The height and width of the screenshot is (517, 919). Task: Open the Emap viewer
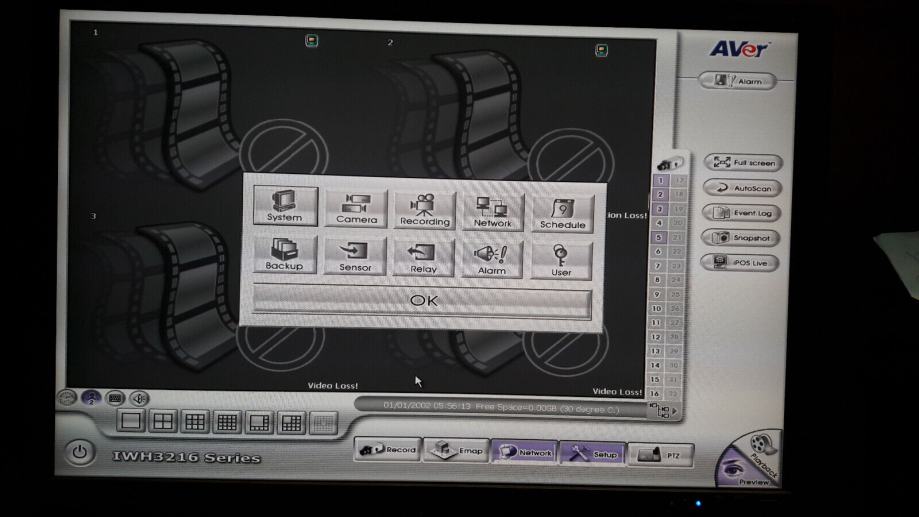[x=456, y=451]
